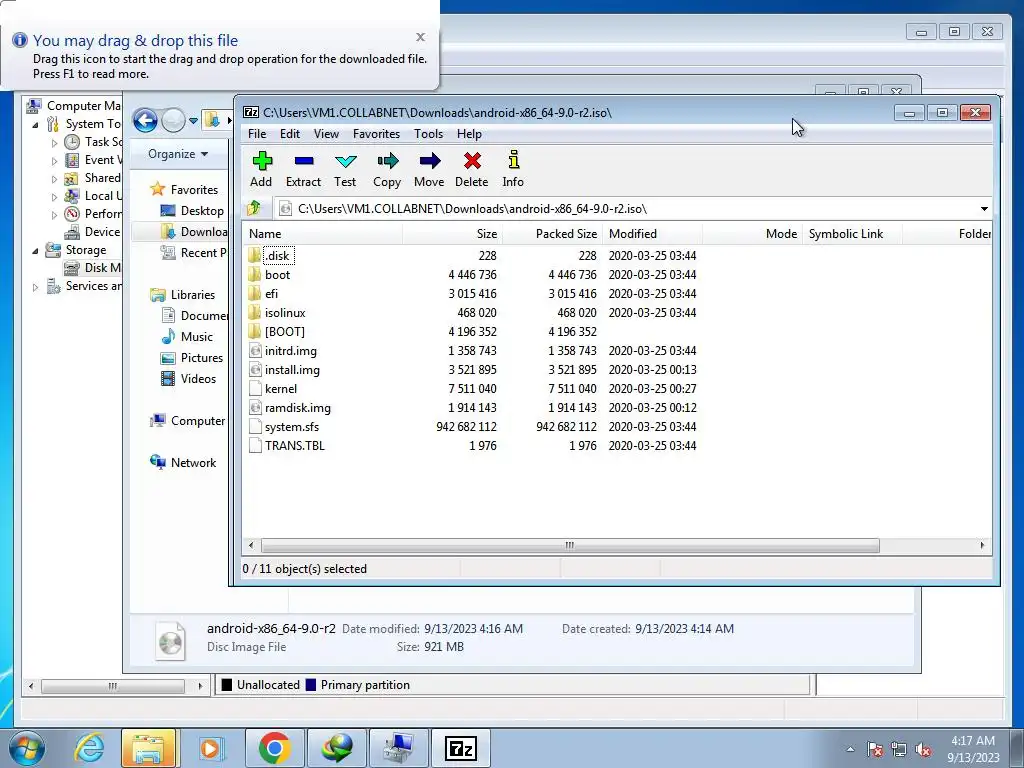Select the [BOOT] folder

(277, 332)
